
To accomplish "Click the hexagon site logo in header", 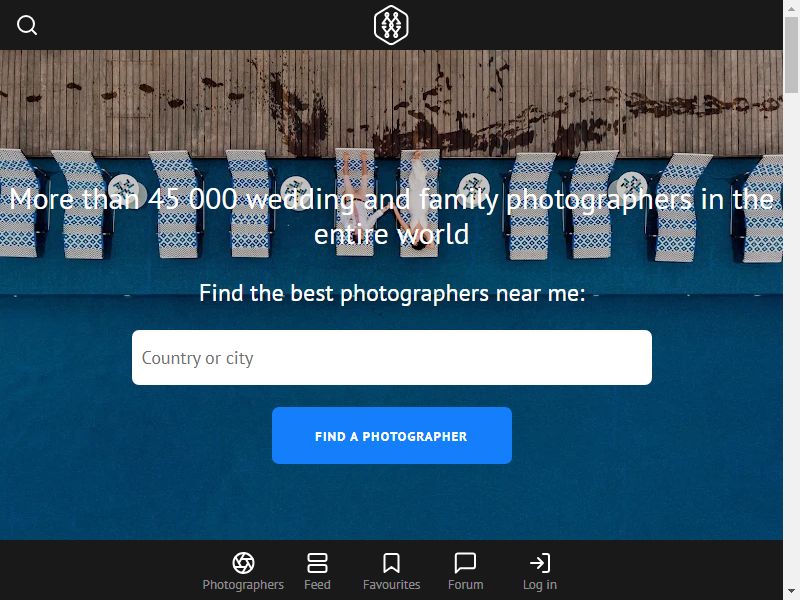I will (x=391, y=25).
